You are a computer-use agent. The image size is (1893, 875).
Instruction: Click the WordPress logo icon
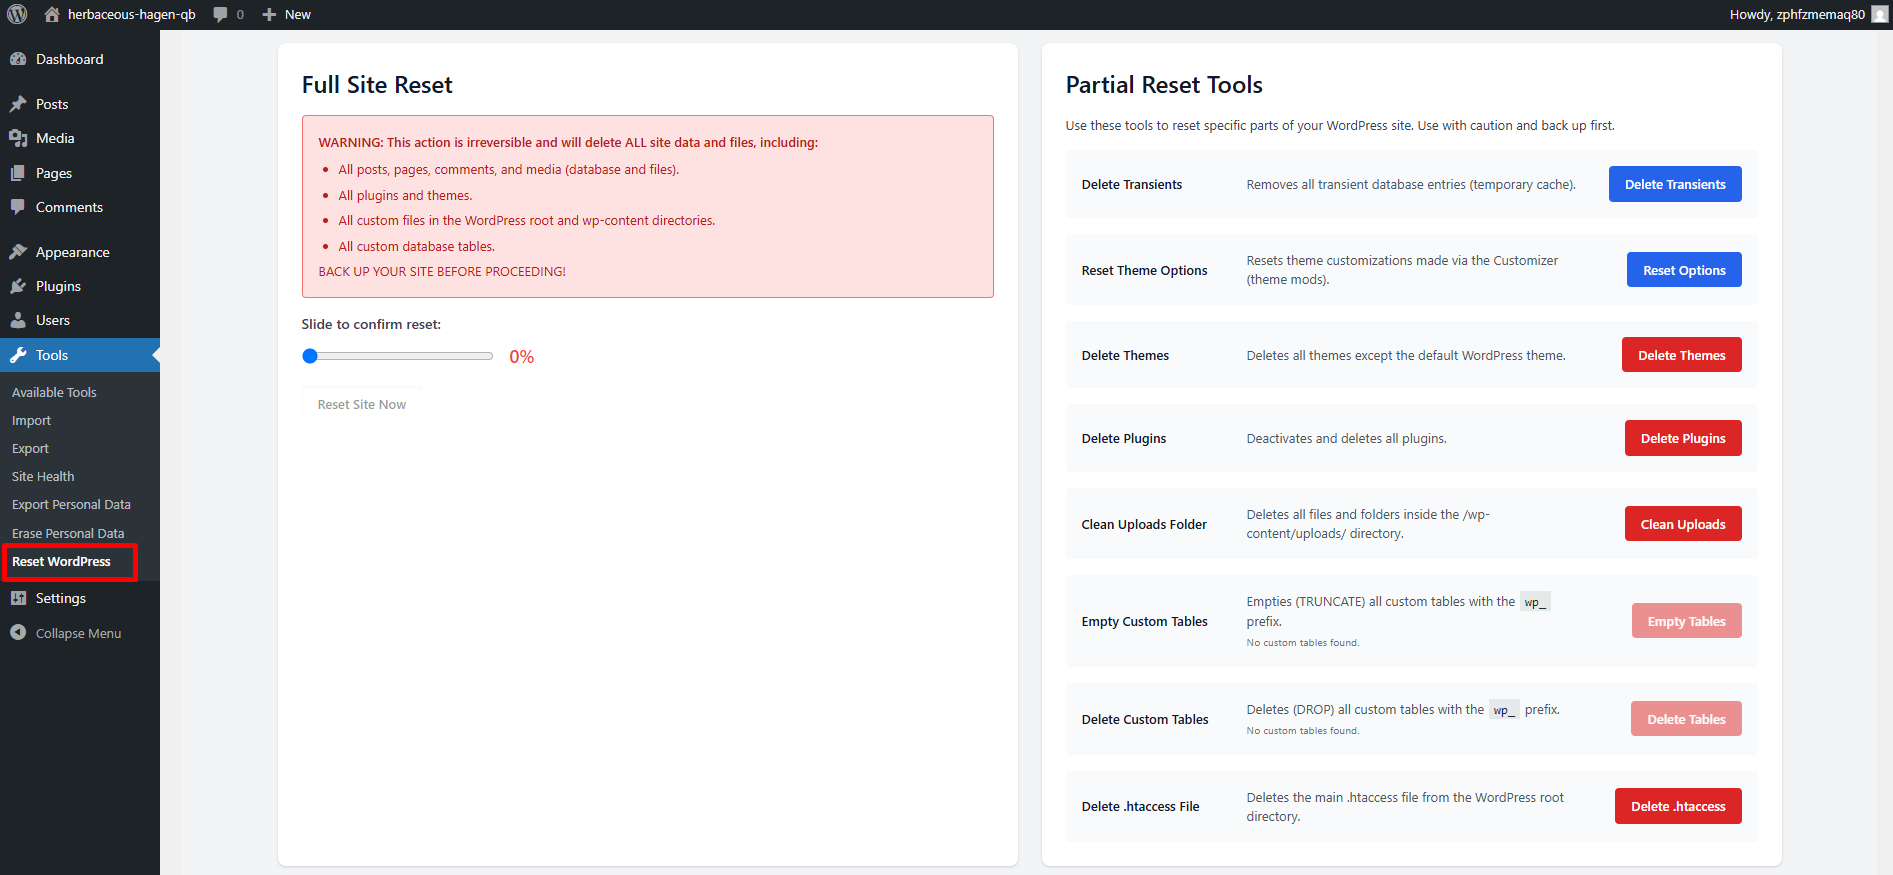click(17, 14)
